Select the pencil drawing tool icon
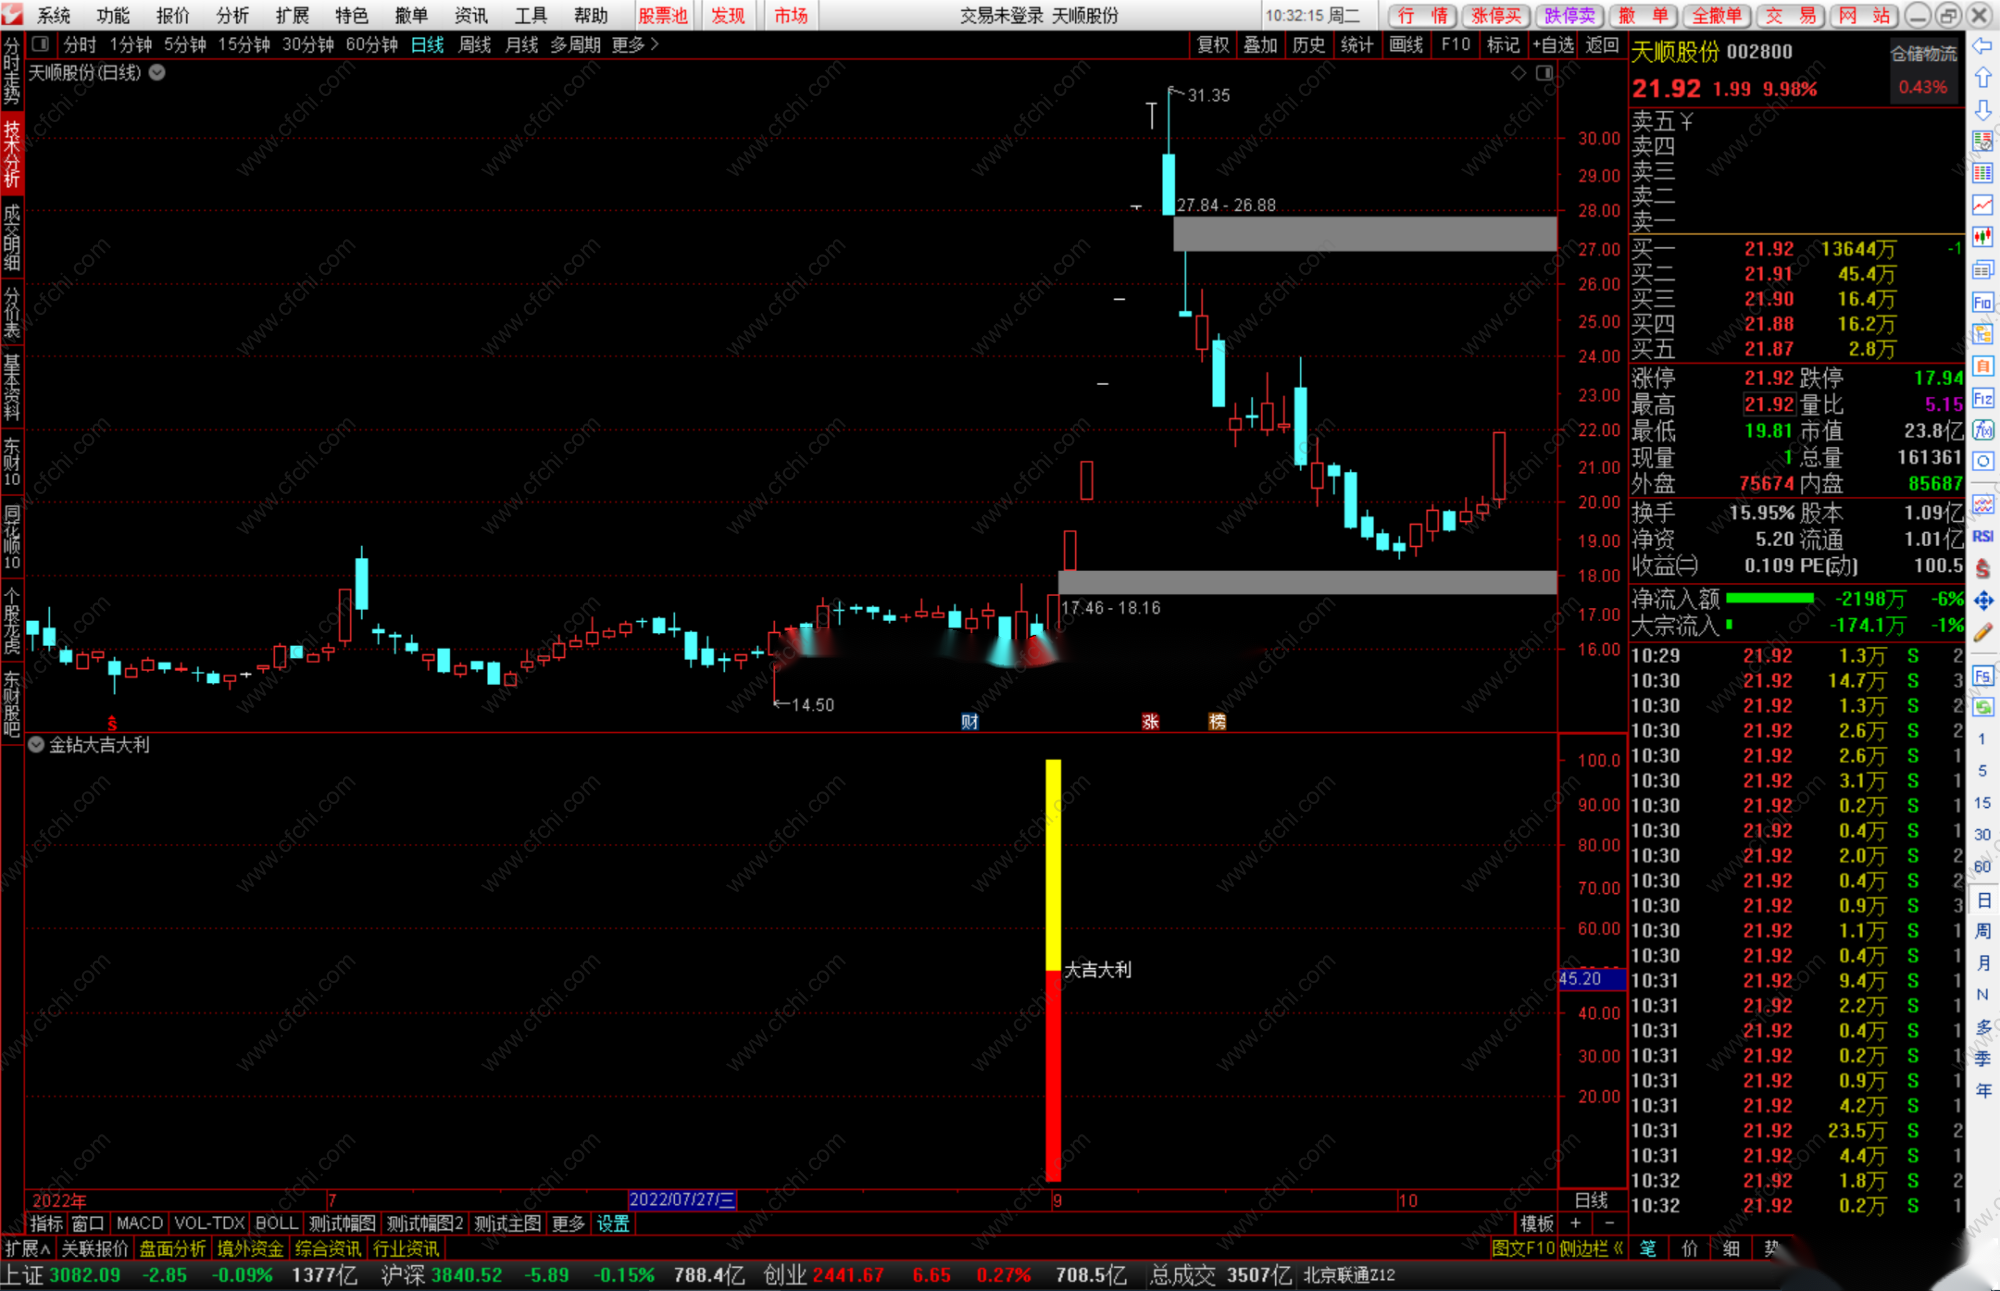Screen dimensions: 2000x1291 pyautogui.click(x=1982, y=632)
